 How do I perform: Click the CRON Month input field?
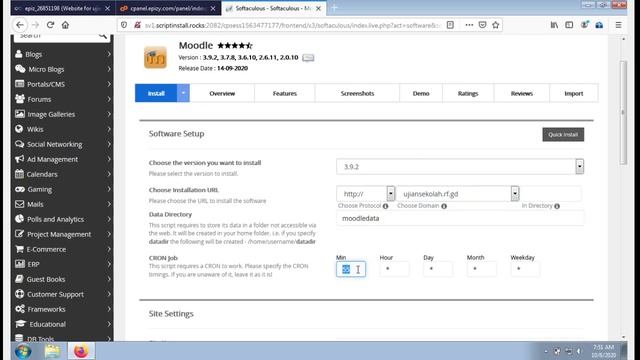[x=481, y=269]
